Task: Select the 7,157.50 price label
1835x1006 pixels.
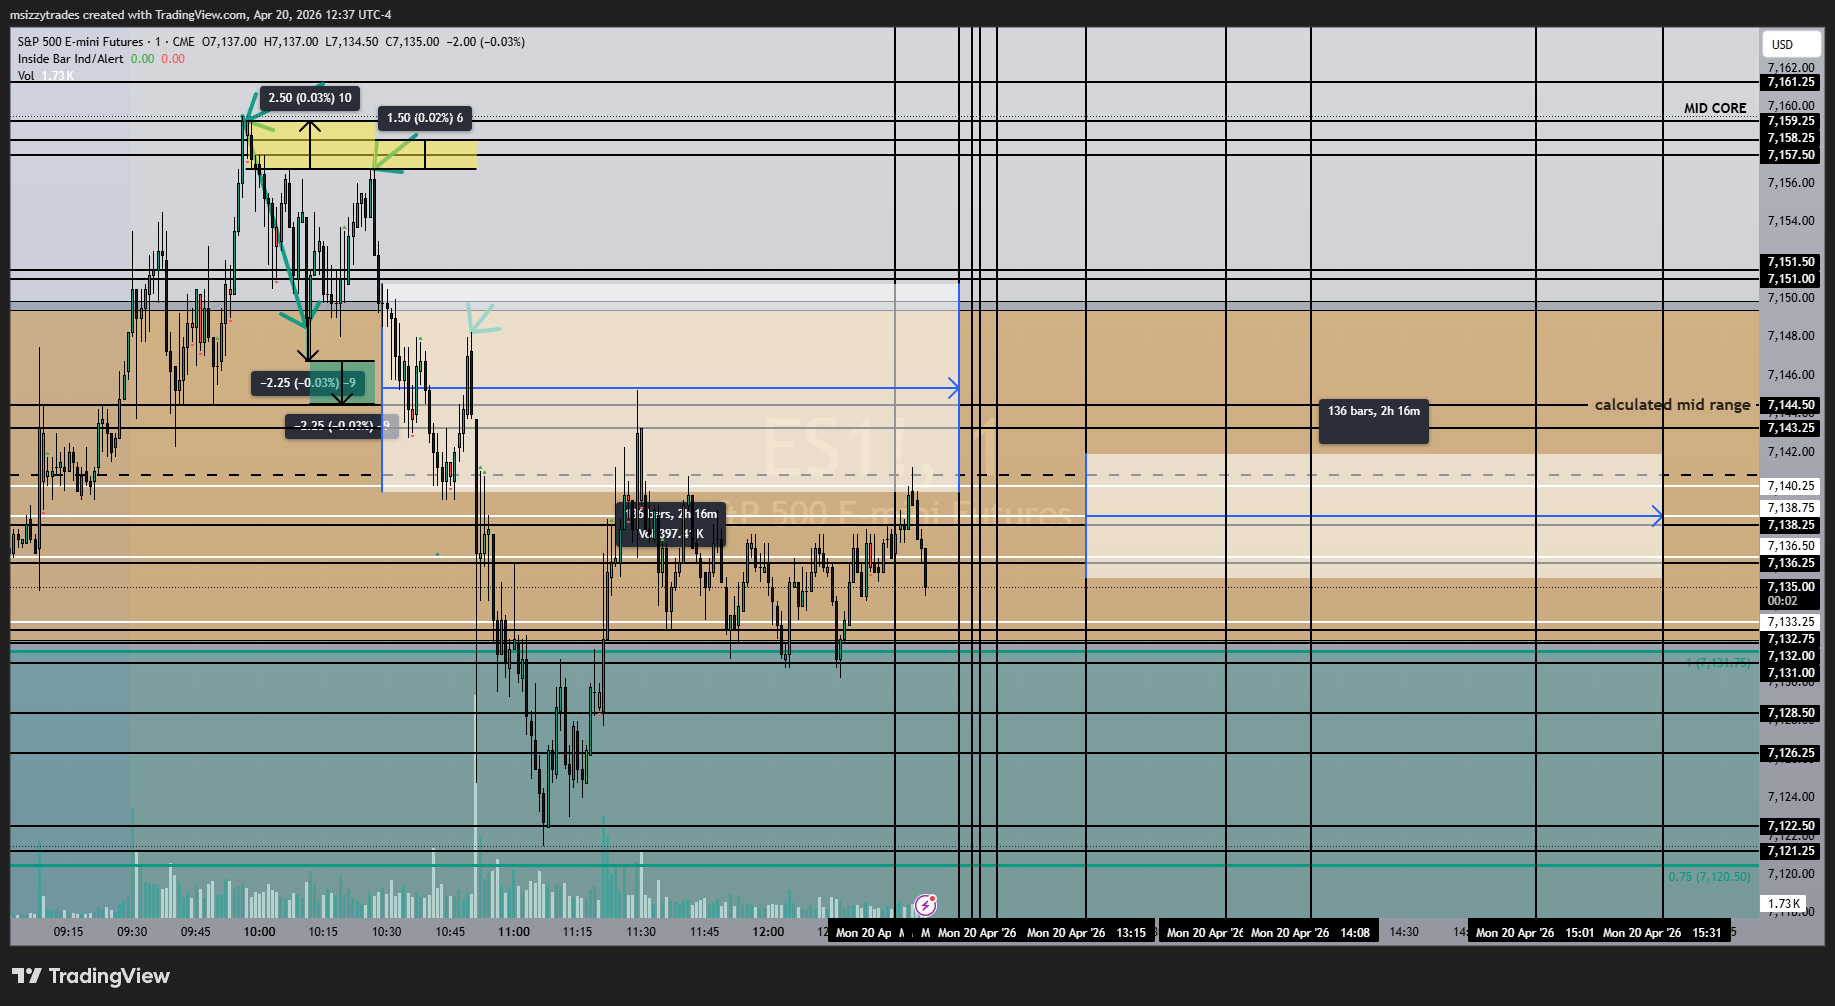Action: (1791, 155)
